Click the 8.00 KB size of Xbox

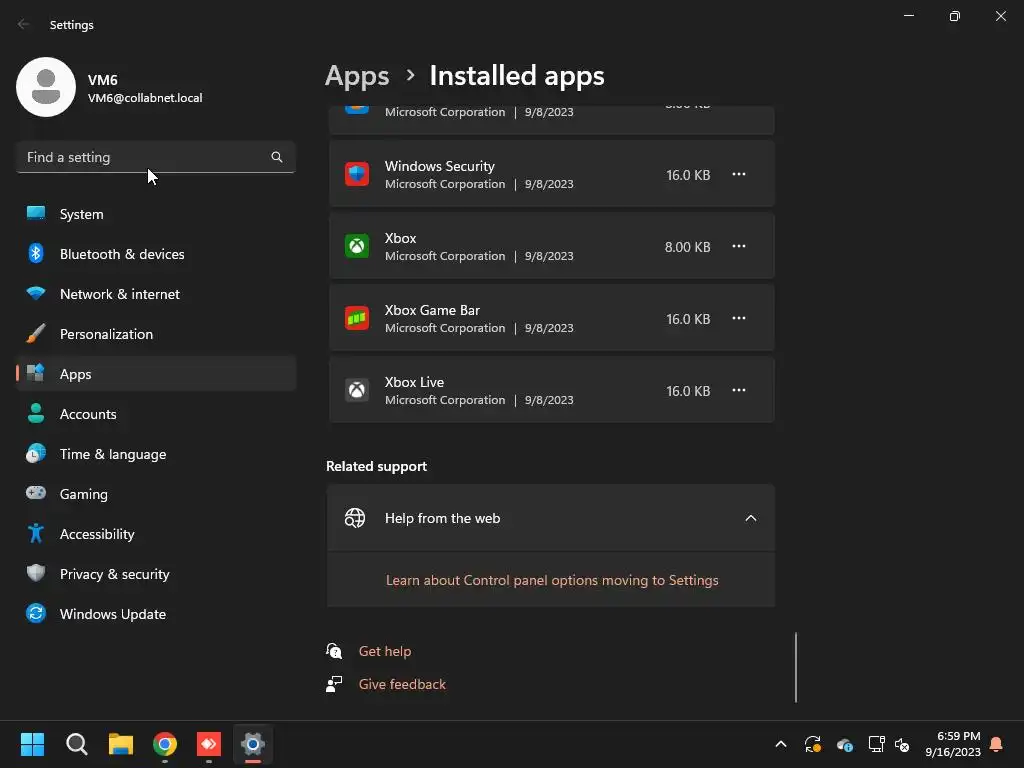coord(687,247)
